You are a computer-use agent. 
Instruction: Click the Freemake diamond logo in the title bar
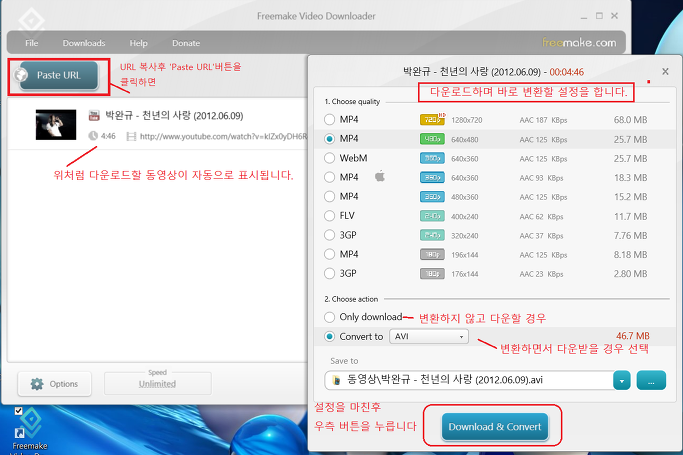[x=31, y=21]
